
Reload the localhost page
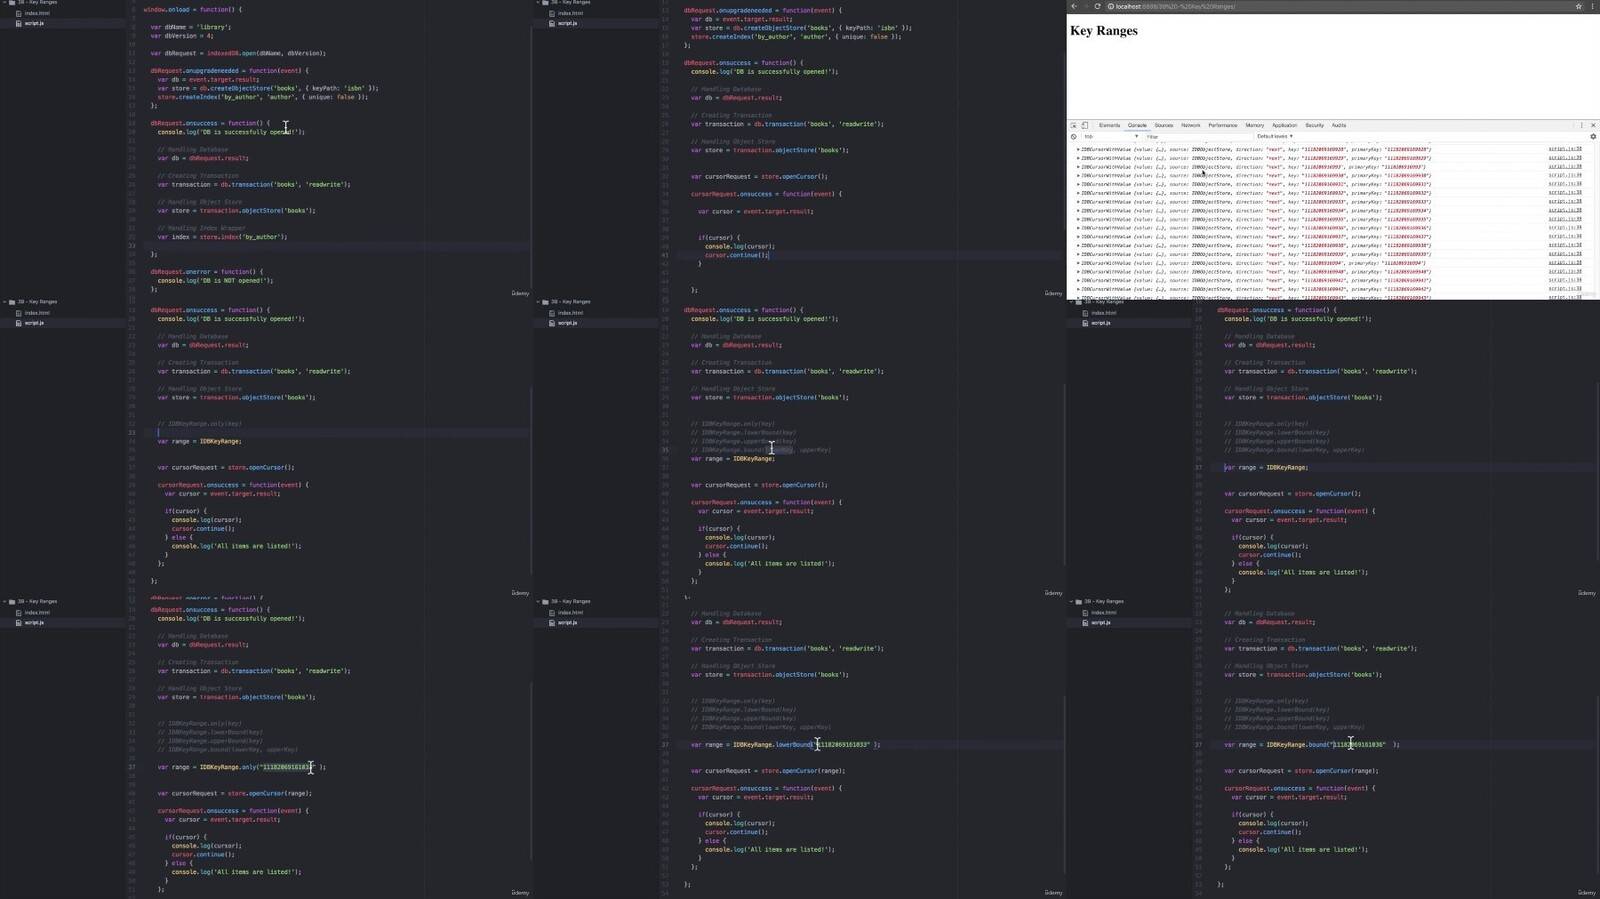point(1097,6)
